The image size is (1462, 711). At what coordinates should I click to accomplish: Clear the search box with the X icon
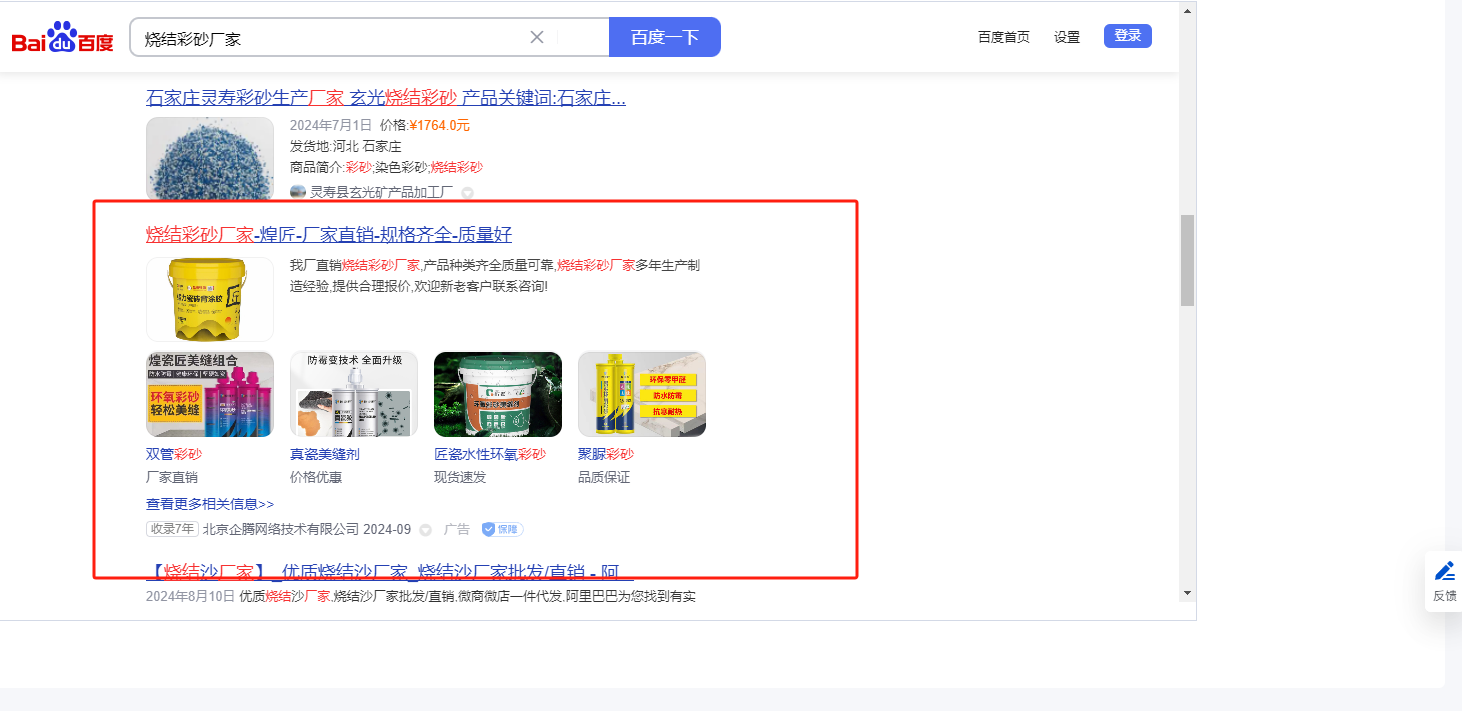[x=537, y=37]
